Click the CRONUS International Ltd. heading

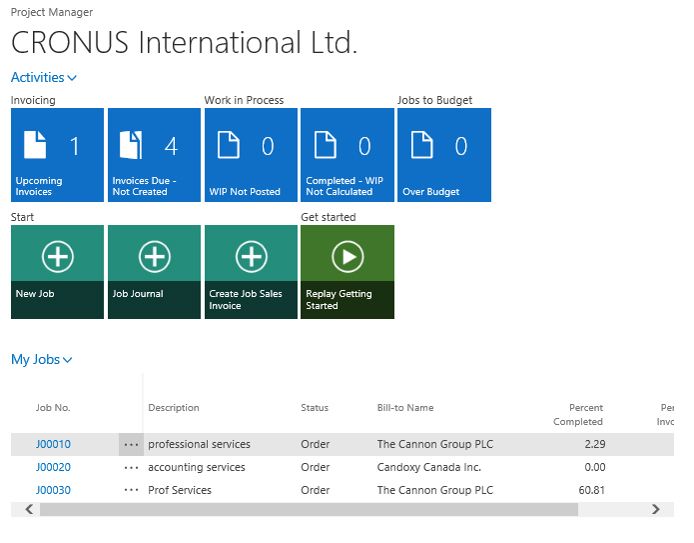(184, 42)
